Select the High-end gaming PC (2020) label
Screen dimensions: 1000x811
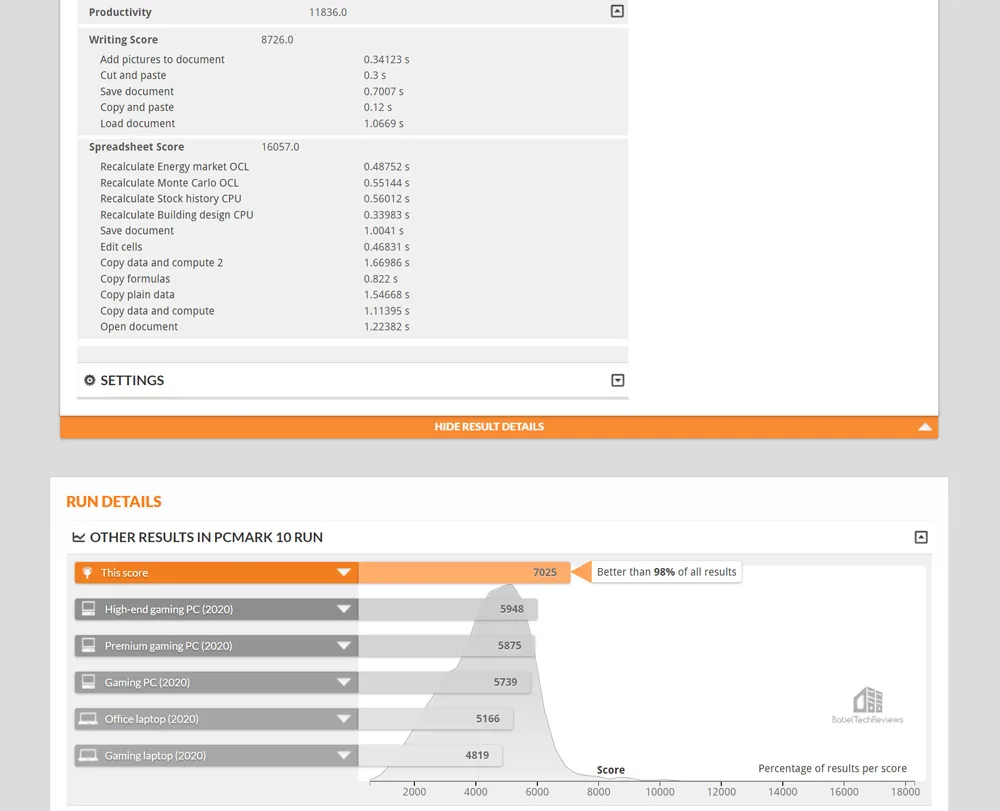(x=169, y=609)
